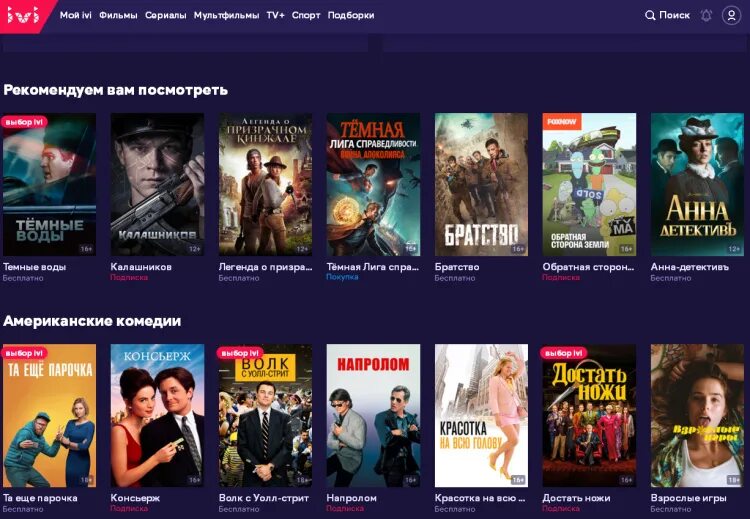Click the Достать ножи title below its poster
Screen dimensions: 750x519
576,498
